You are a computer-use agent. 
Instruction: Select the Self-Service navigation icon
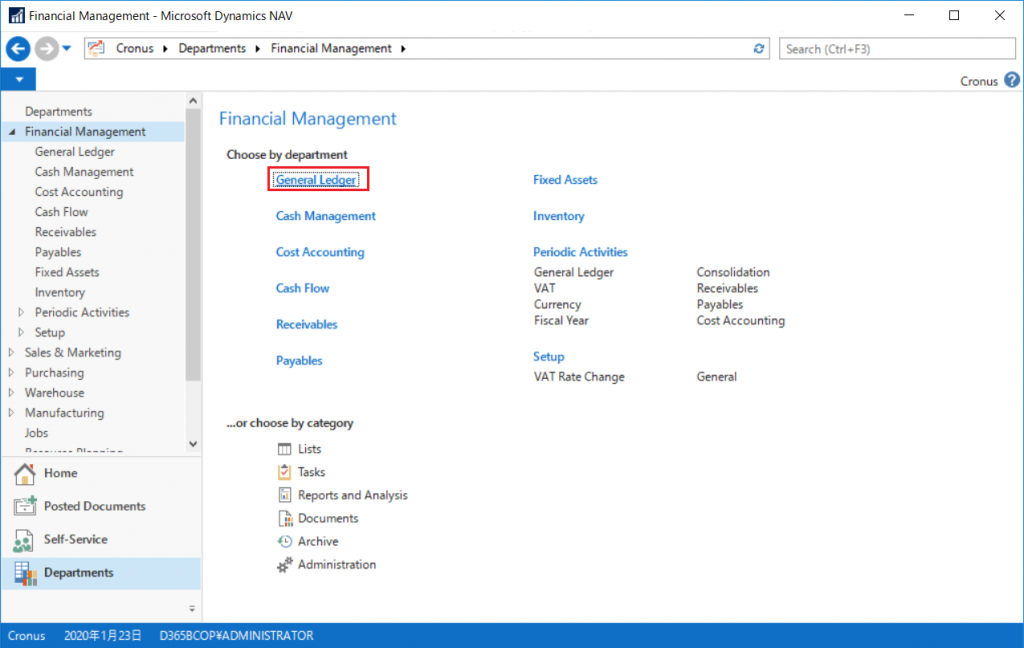pos(25,540)
